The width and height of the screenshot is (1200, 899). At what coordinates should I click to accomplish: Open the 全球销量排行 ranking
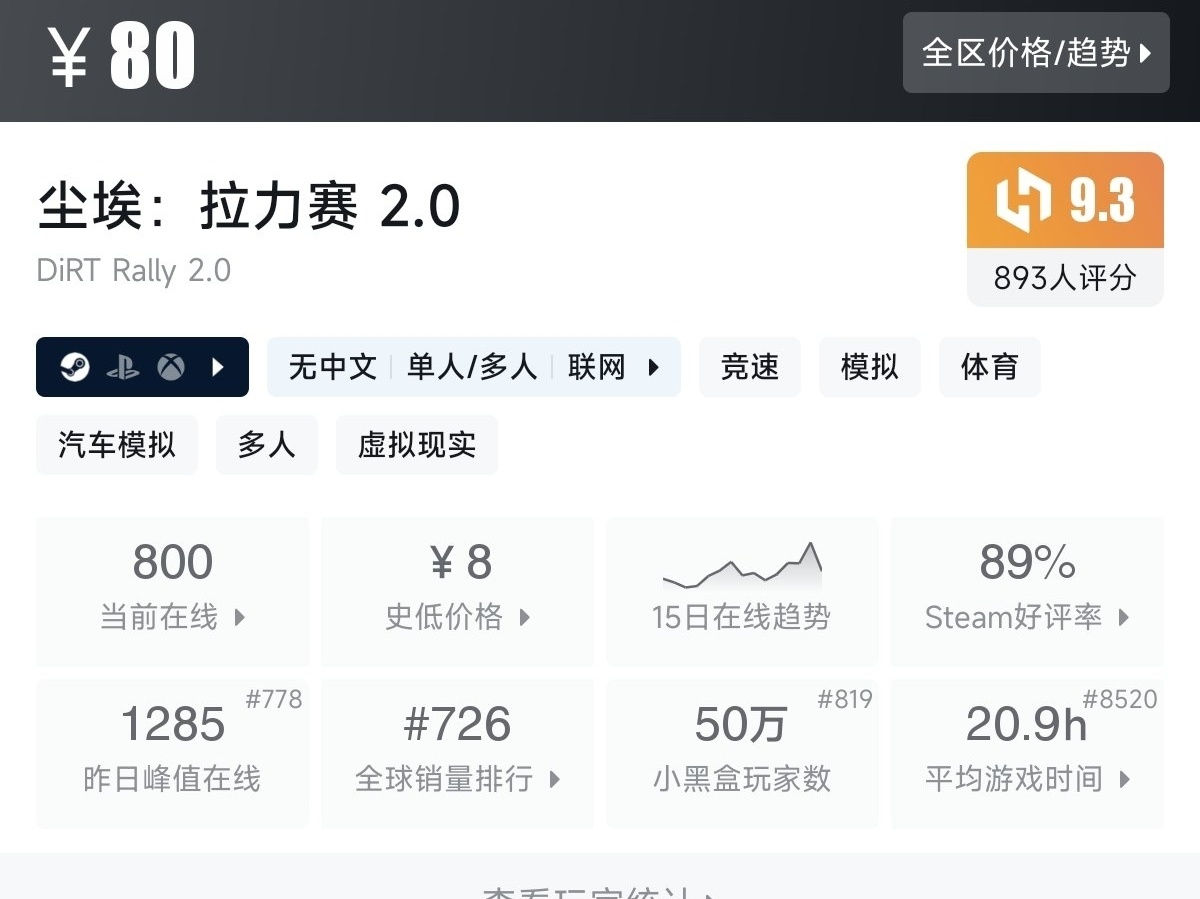coord(457,754)
